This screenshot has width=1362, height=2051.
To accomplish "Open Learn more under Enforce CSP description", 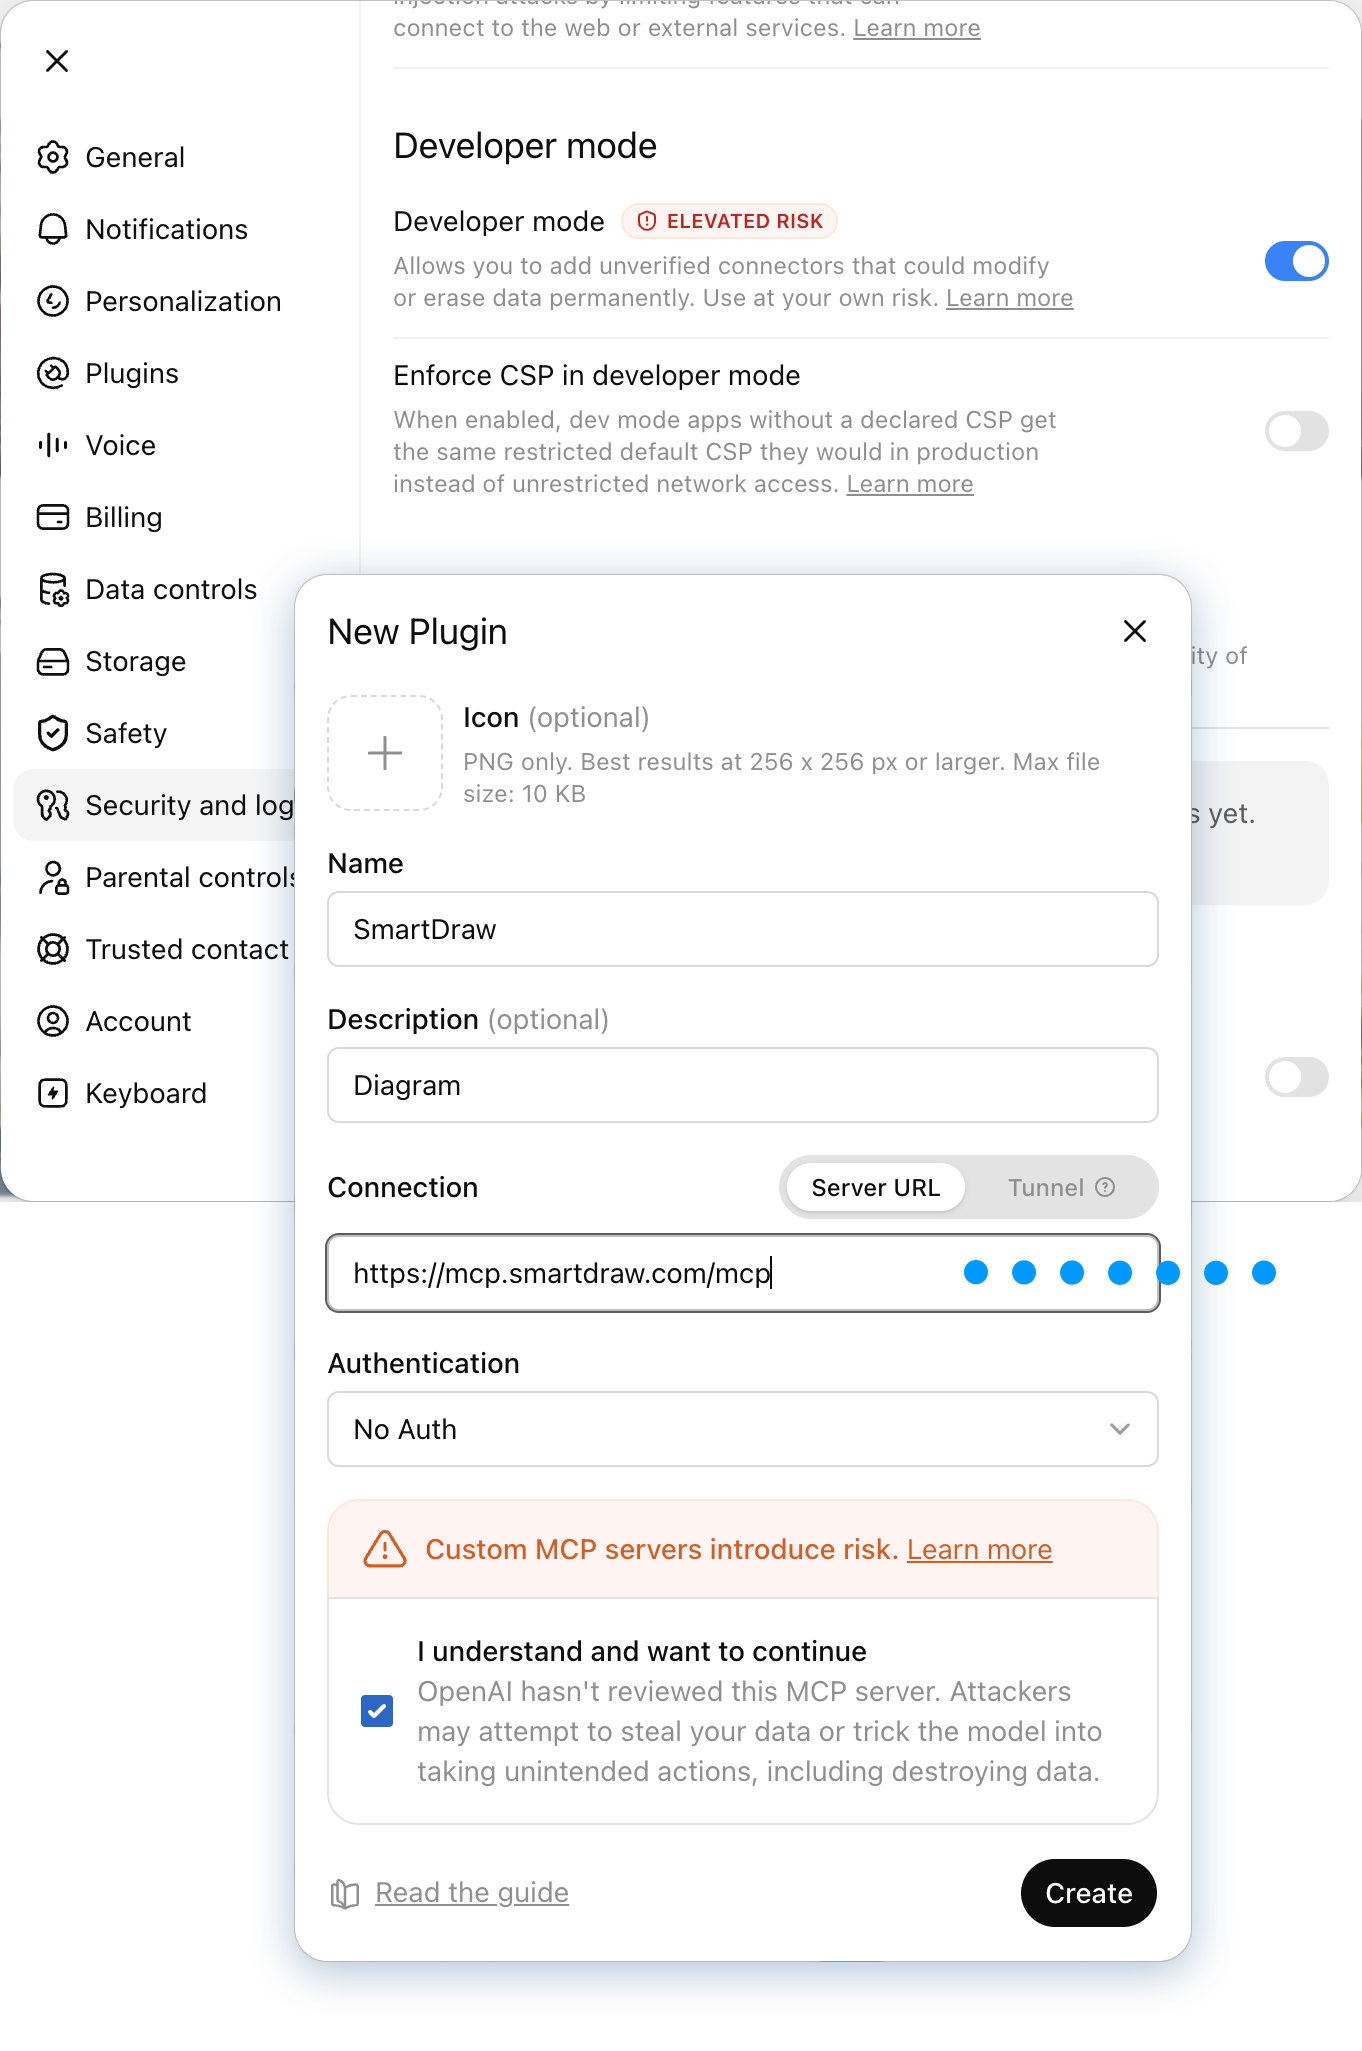I will 909,484.
